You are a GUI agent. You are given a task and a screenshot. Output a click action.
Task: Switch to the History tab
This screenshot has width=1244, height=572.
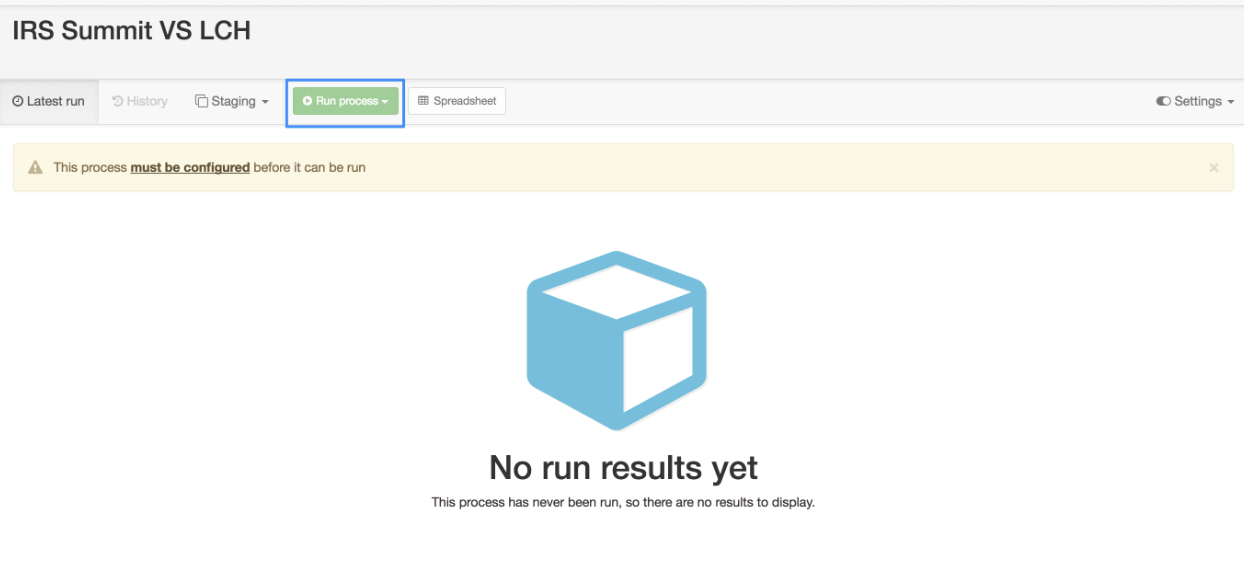[x=140, y=101]
